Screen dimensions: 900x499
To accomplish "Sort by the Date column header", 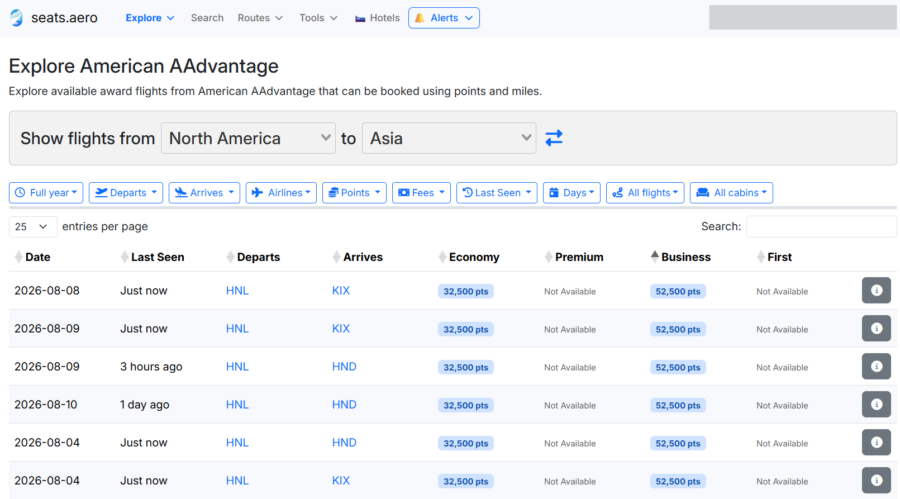I will coord(37,257).
